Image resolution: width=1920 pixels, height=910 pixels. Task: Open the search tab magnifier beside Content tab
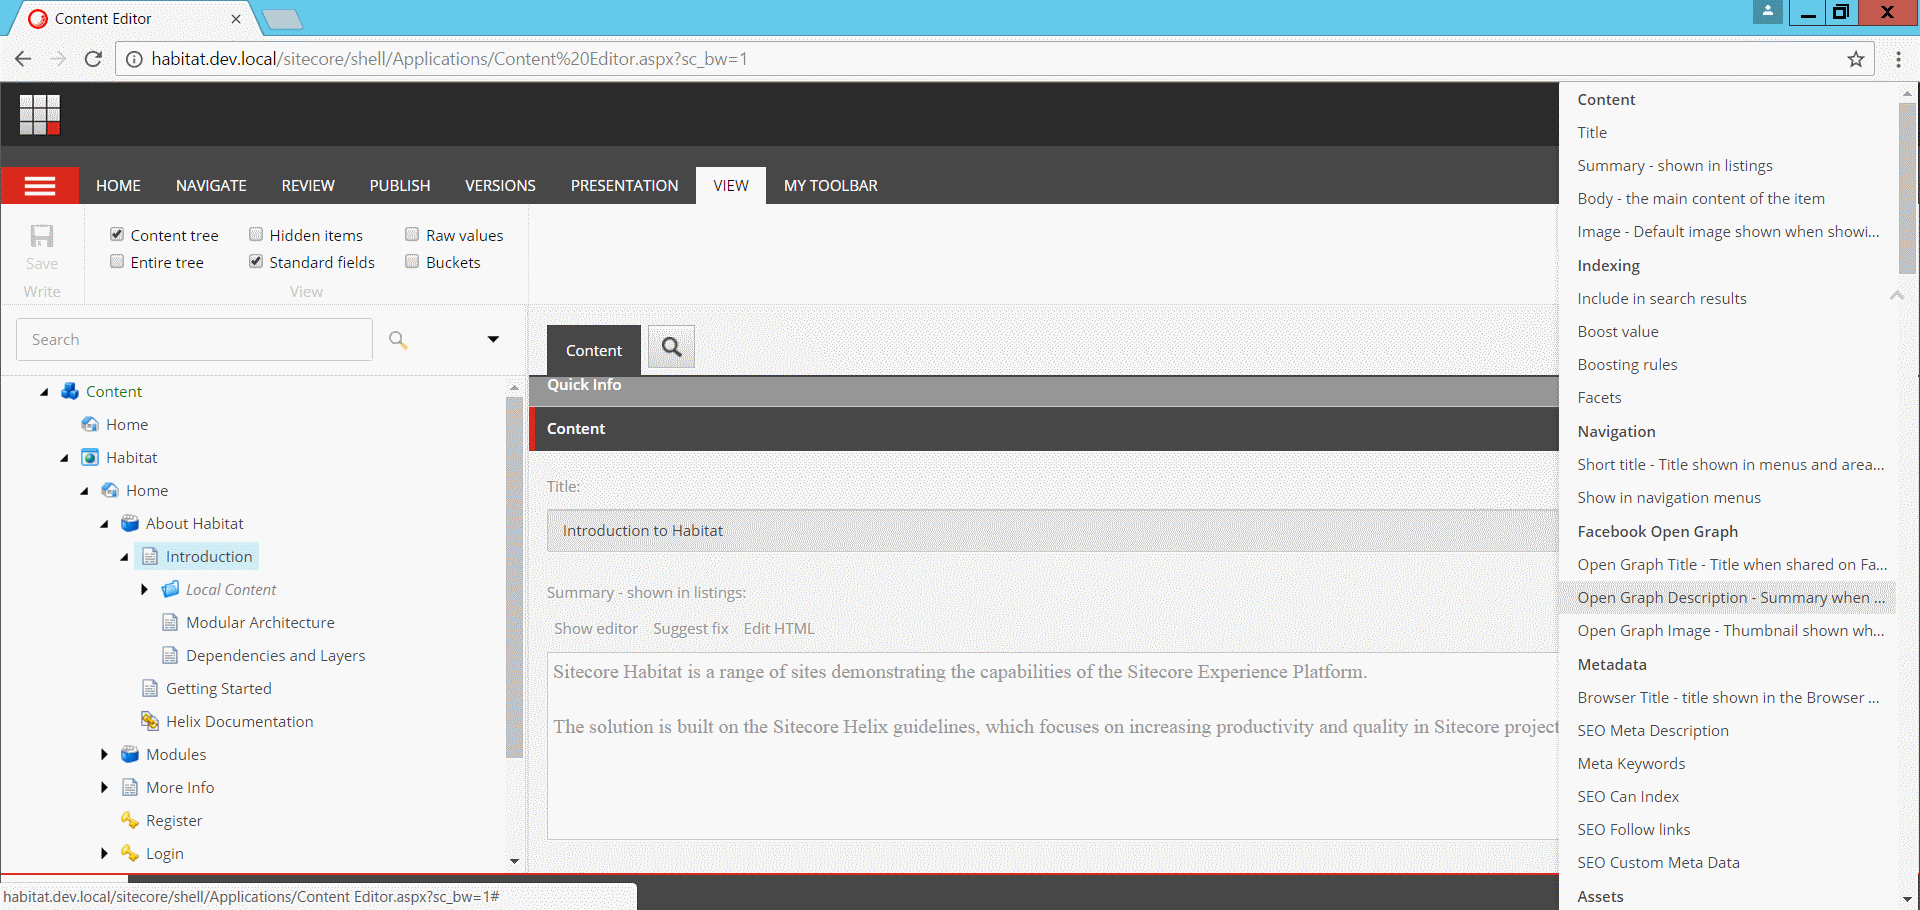pos(671,347)
